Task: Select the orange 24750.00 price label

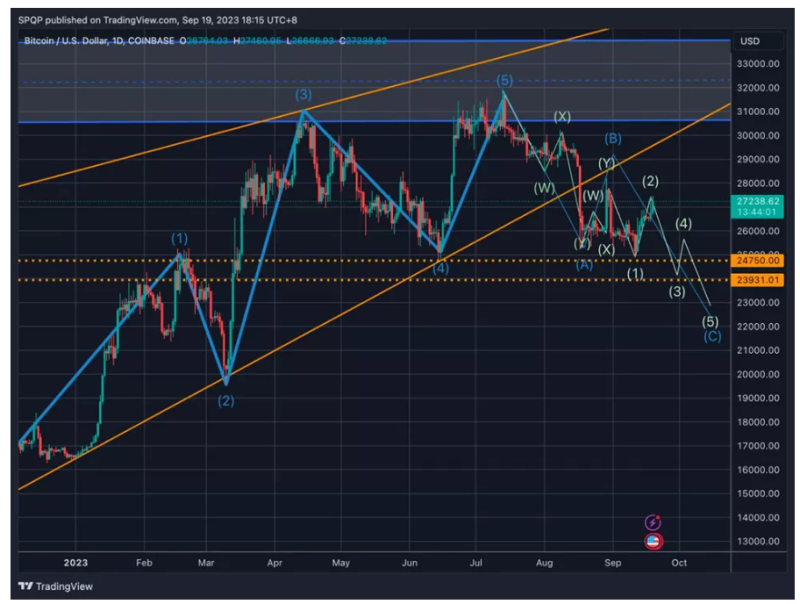Action: tap(757, 260)
